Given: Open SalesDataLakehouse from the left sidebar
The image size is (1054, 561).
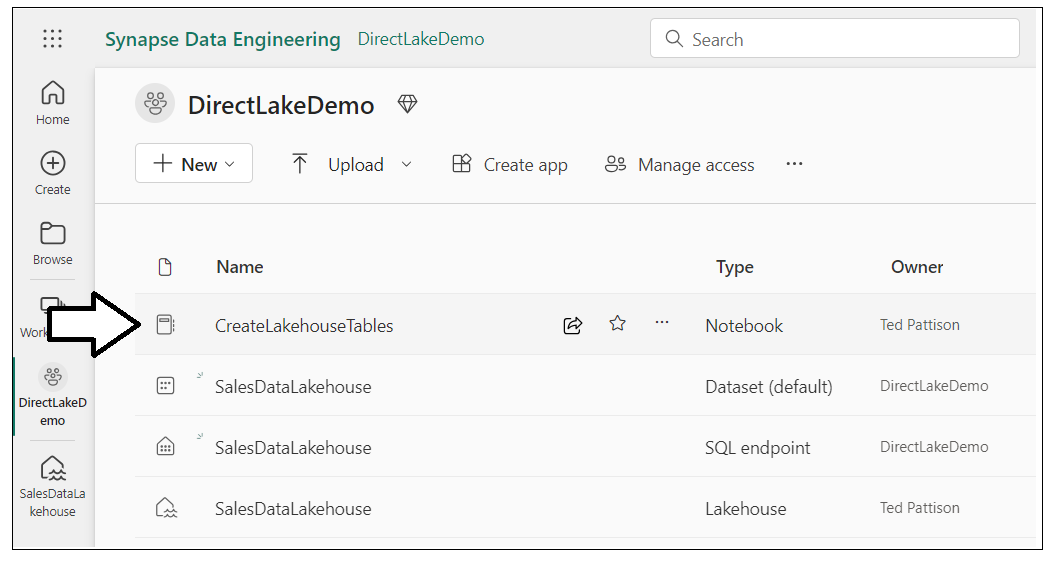Looking at the screenshot, I should 52,487.
